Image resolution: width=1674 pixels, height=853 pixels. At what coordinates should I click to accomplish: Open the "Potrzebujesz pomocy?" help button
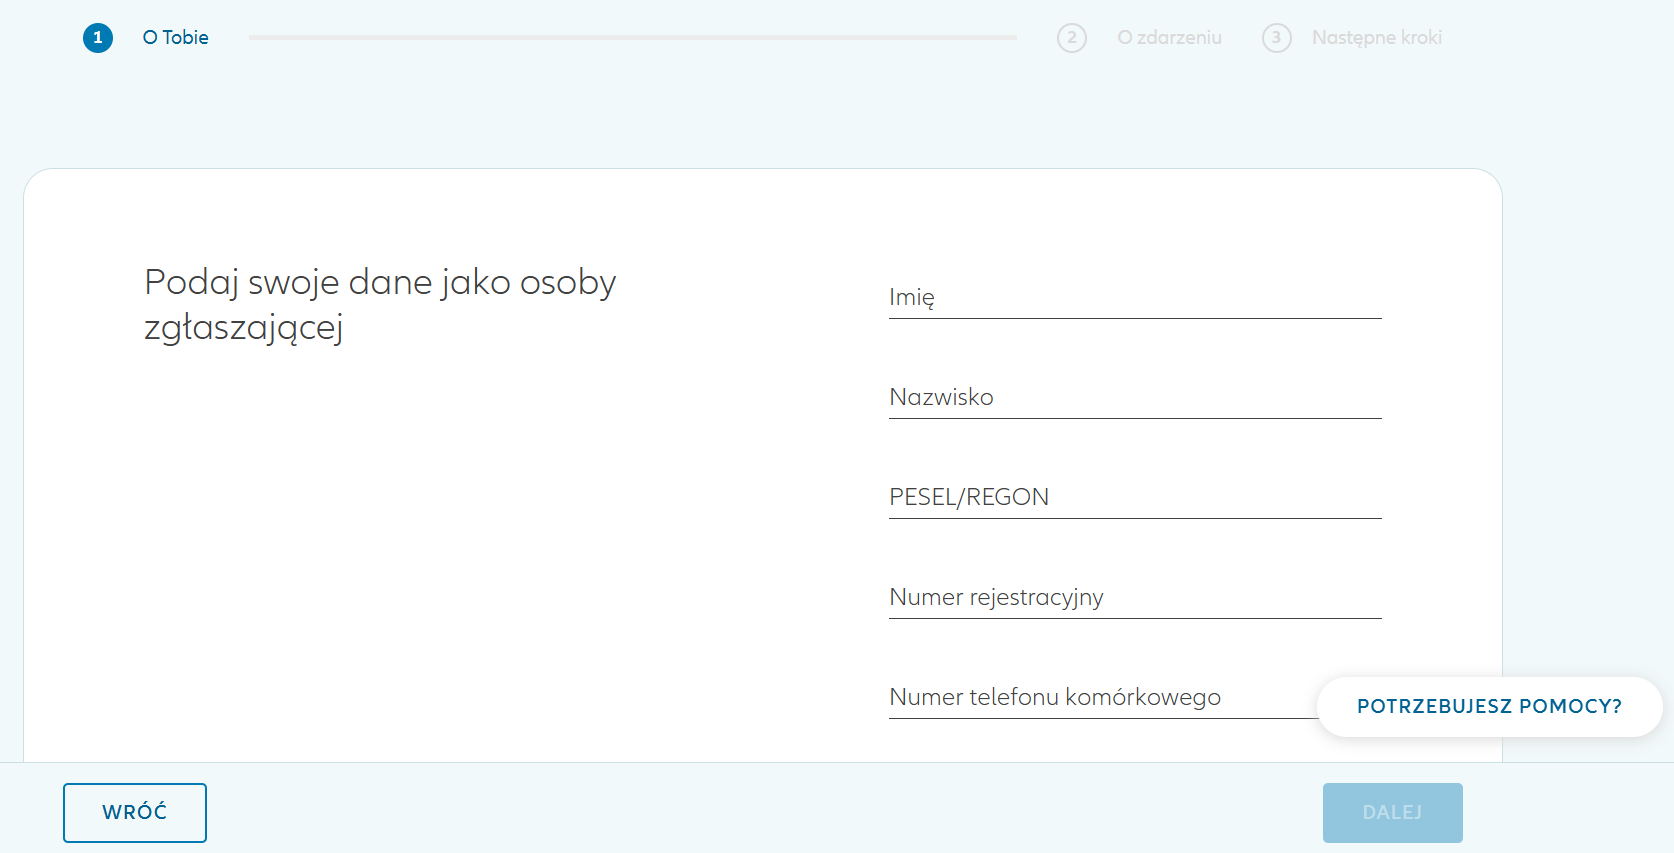(x=1488, y=707)
